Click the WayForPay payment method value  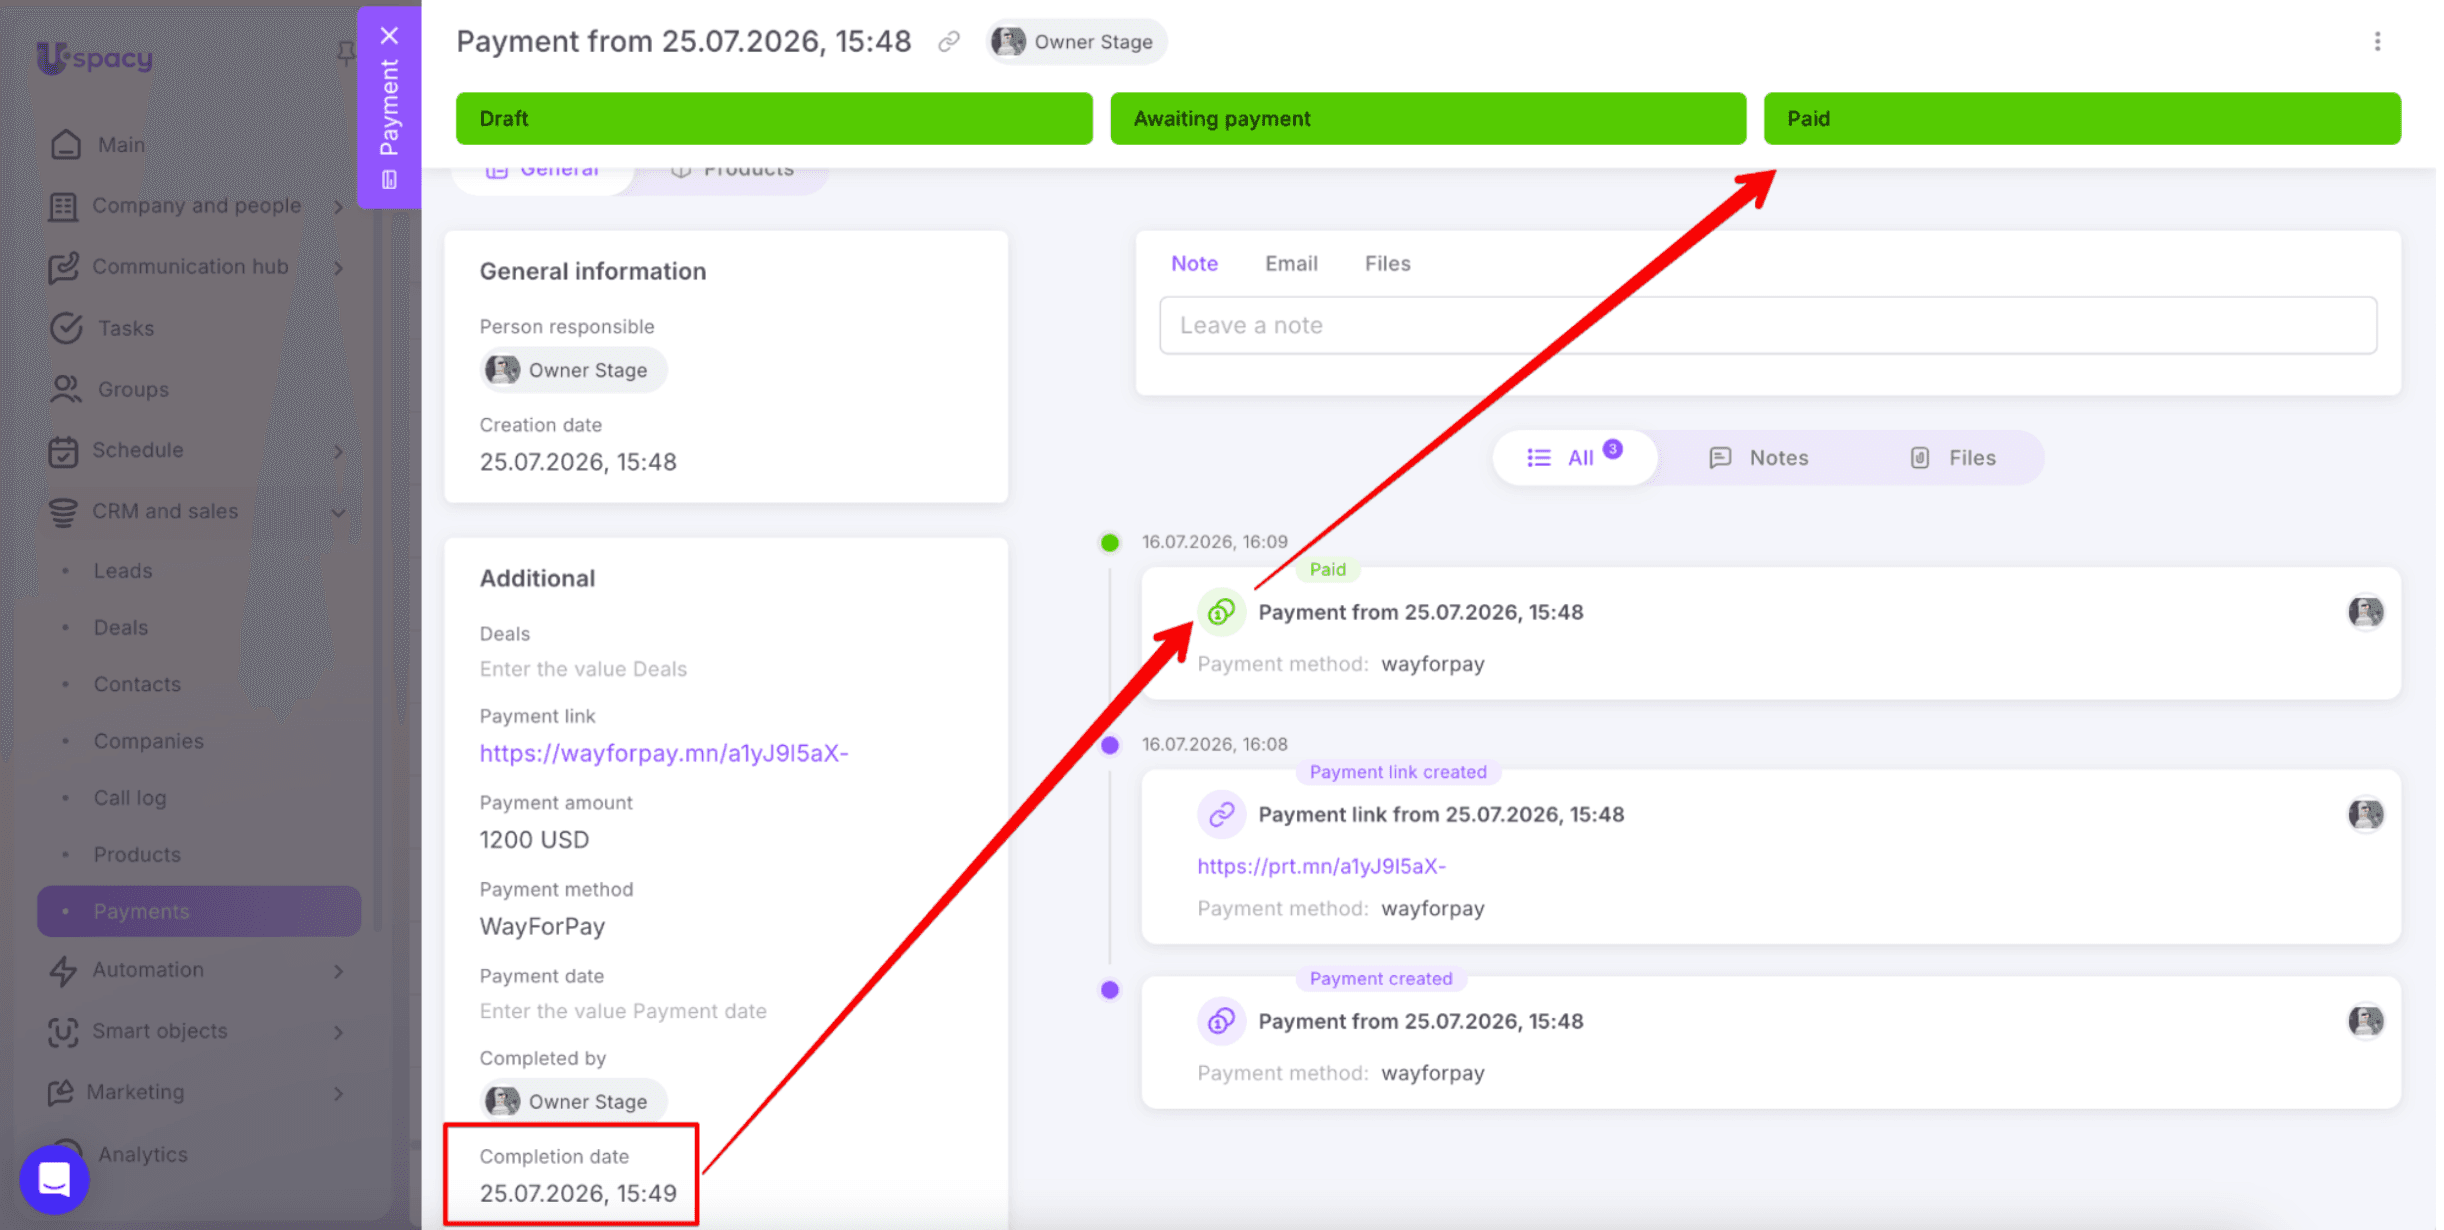542,927
